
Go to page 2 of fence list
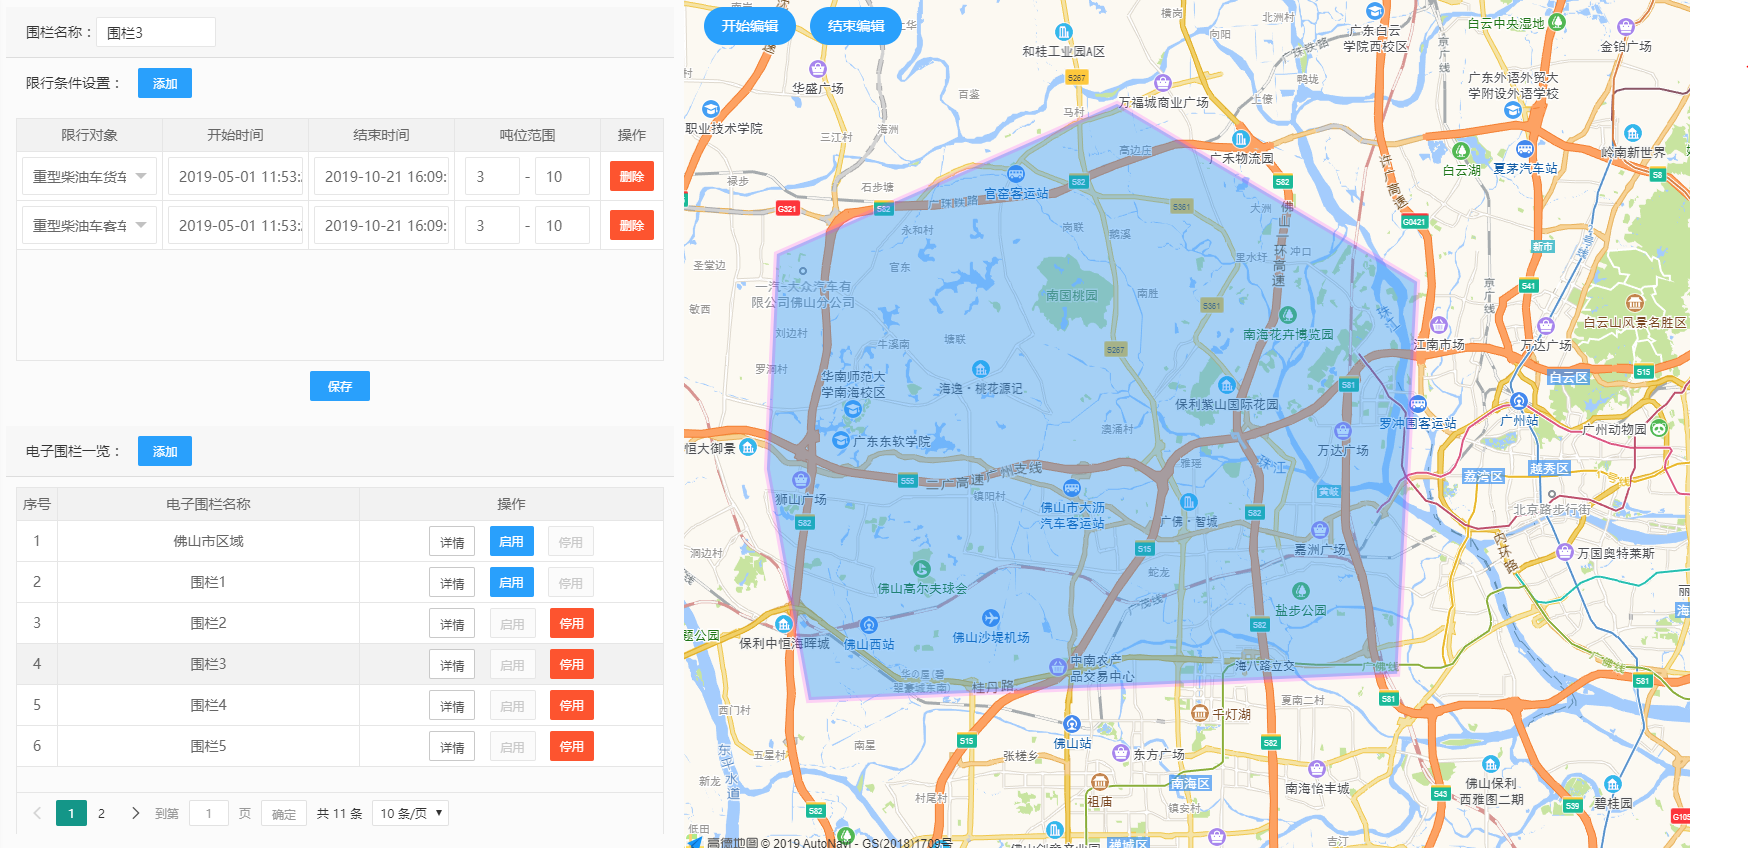(x=101, y=813)
